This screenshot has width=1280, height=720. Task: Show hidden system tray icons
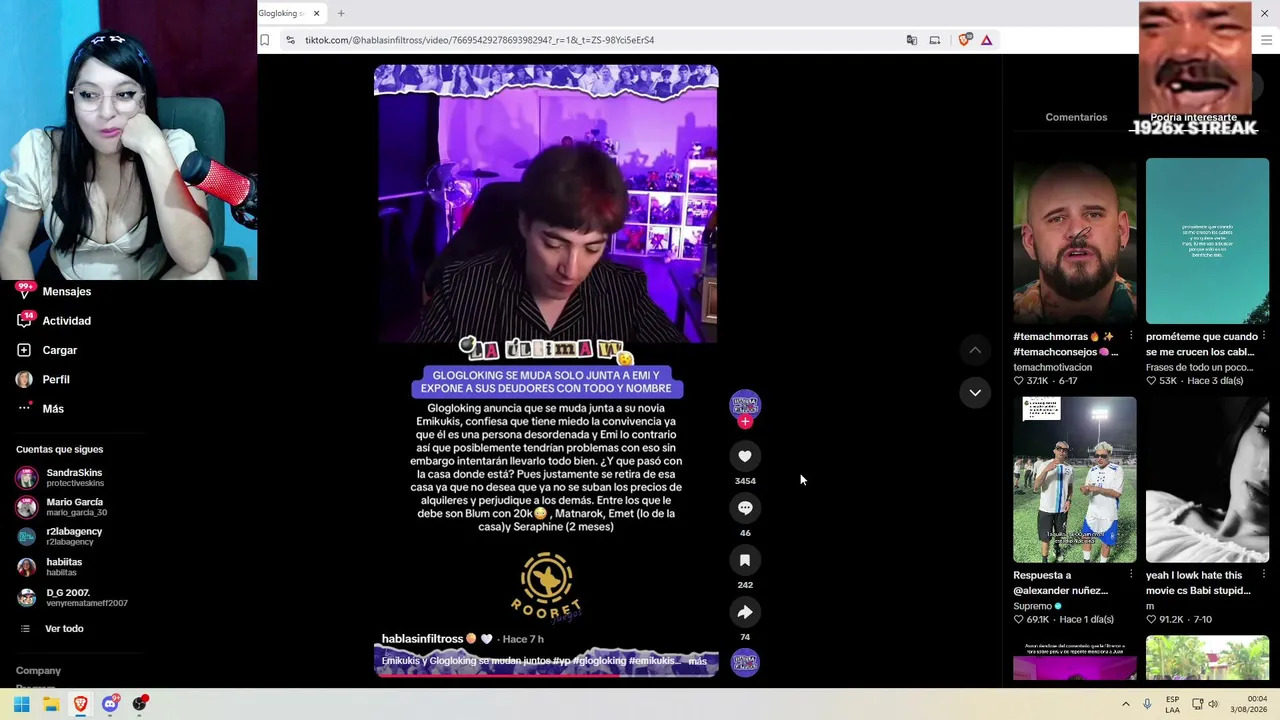pos(1125,704)
